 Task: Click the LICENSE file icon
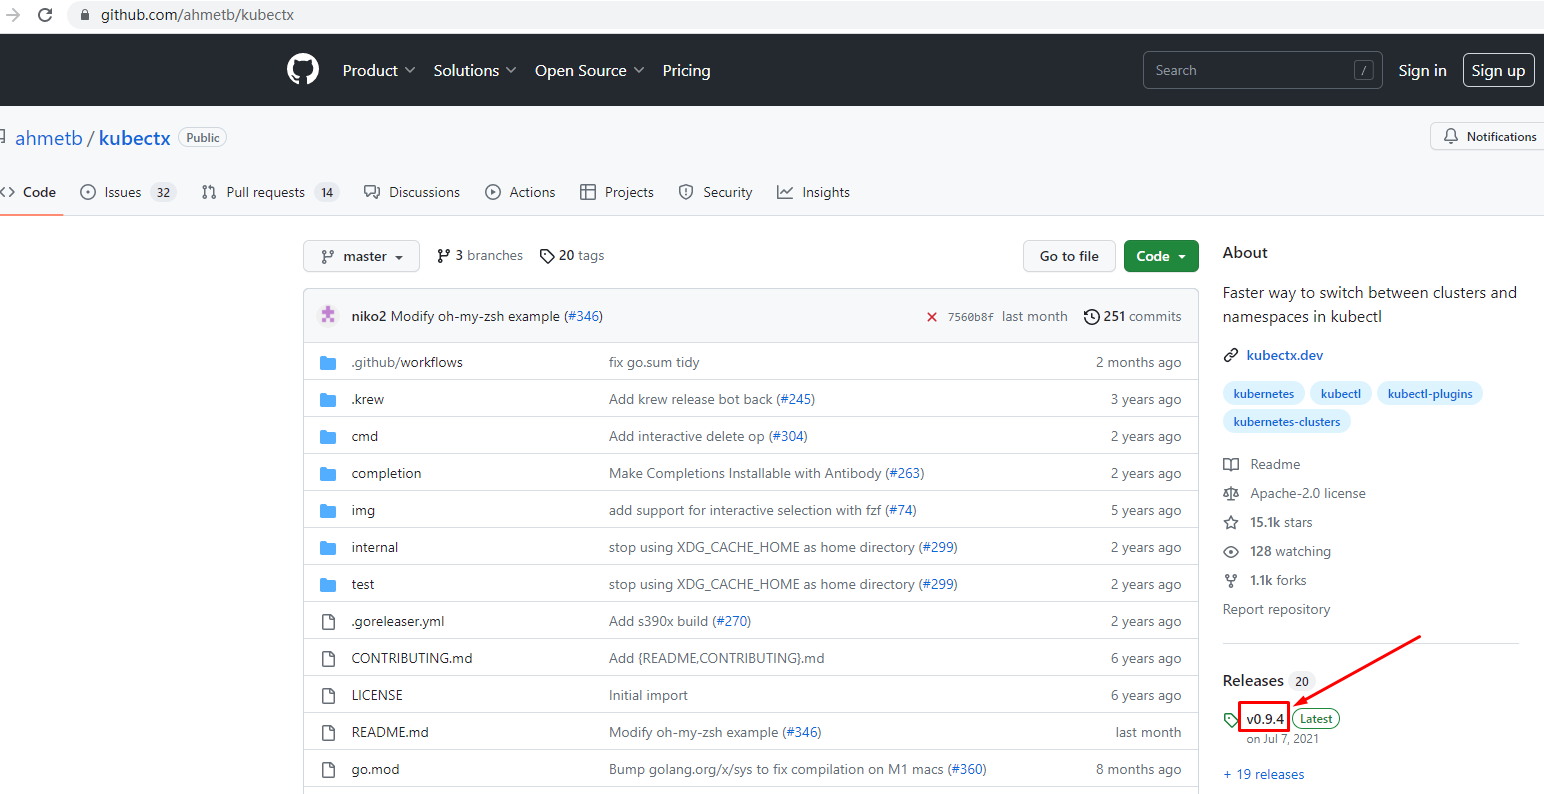tap(328, 695)
